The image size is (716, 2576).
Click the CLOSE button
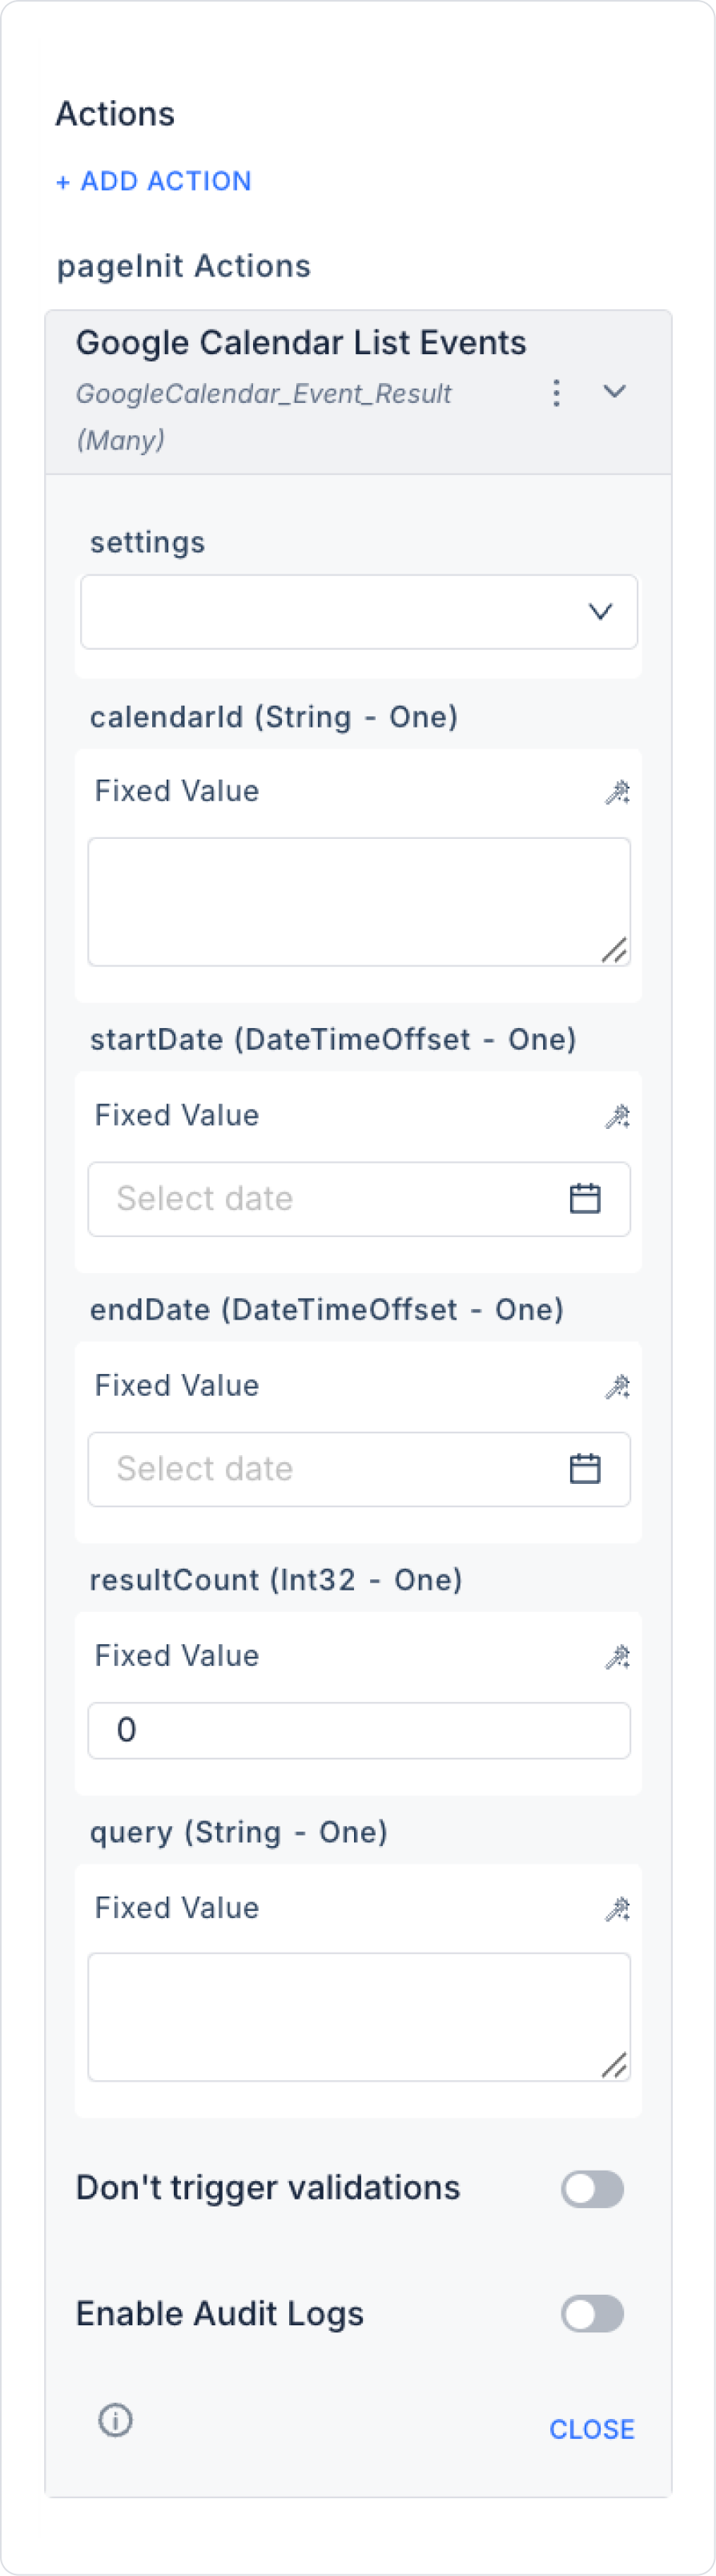(591, 2429)
